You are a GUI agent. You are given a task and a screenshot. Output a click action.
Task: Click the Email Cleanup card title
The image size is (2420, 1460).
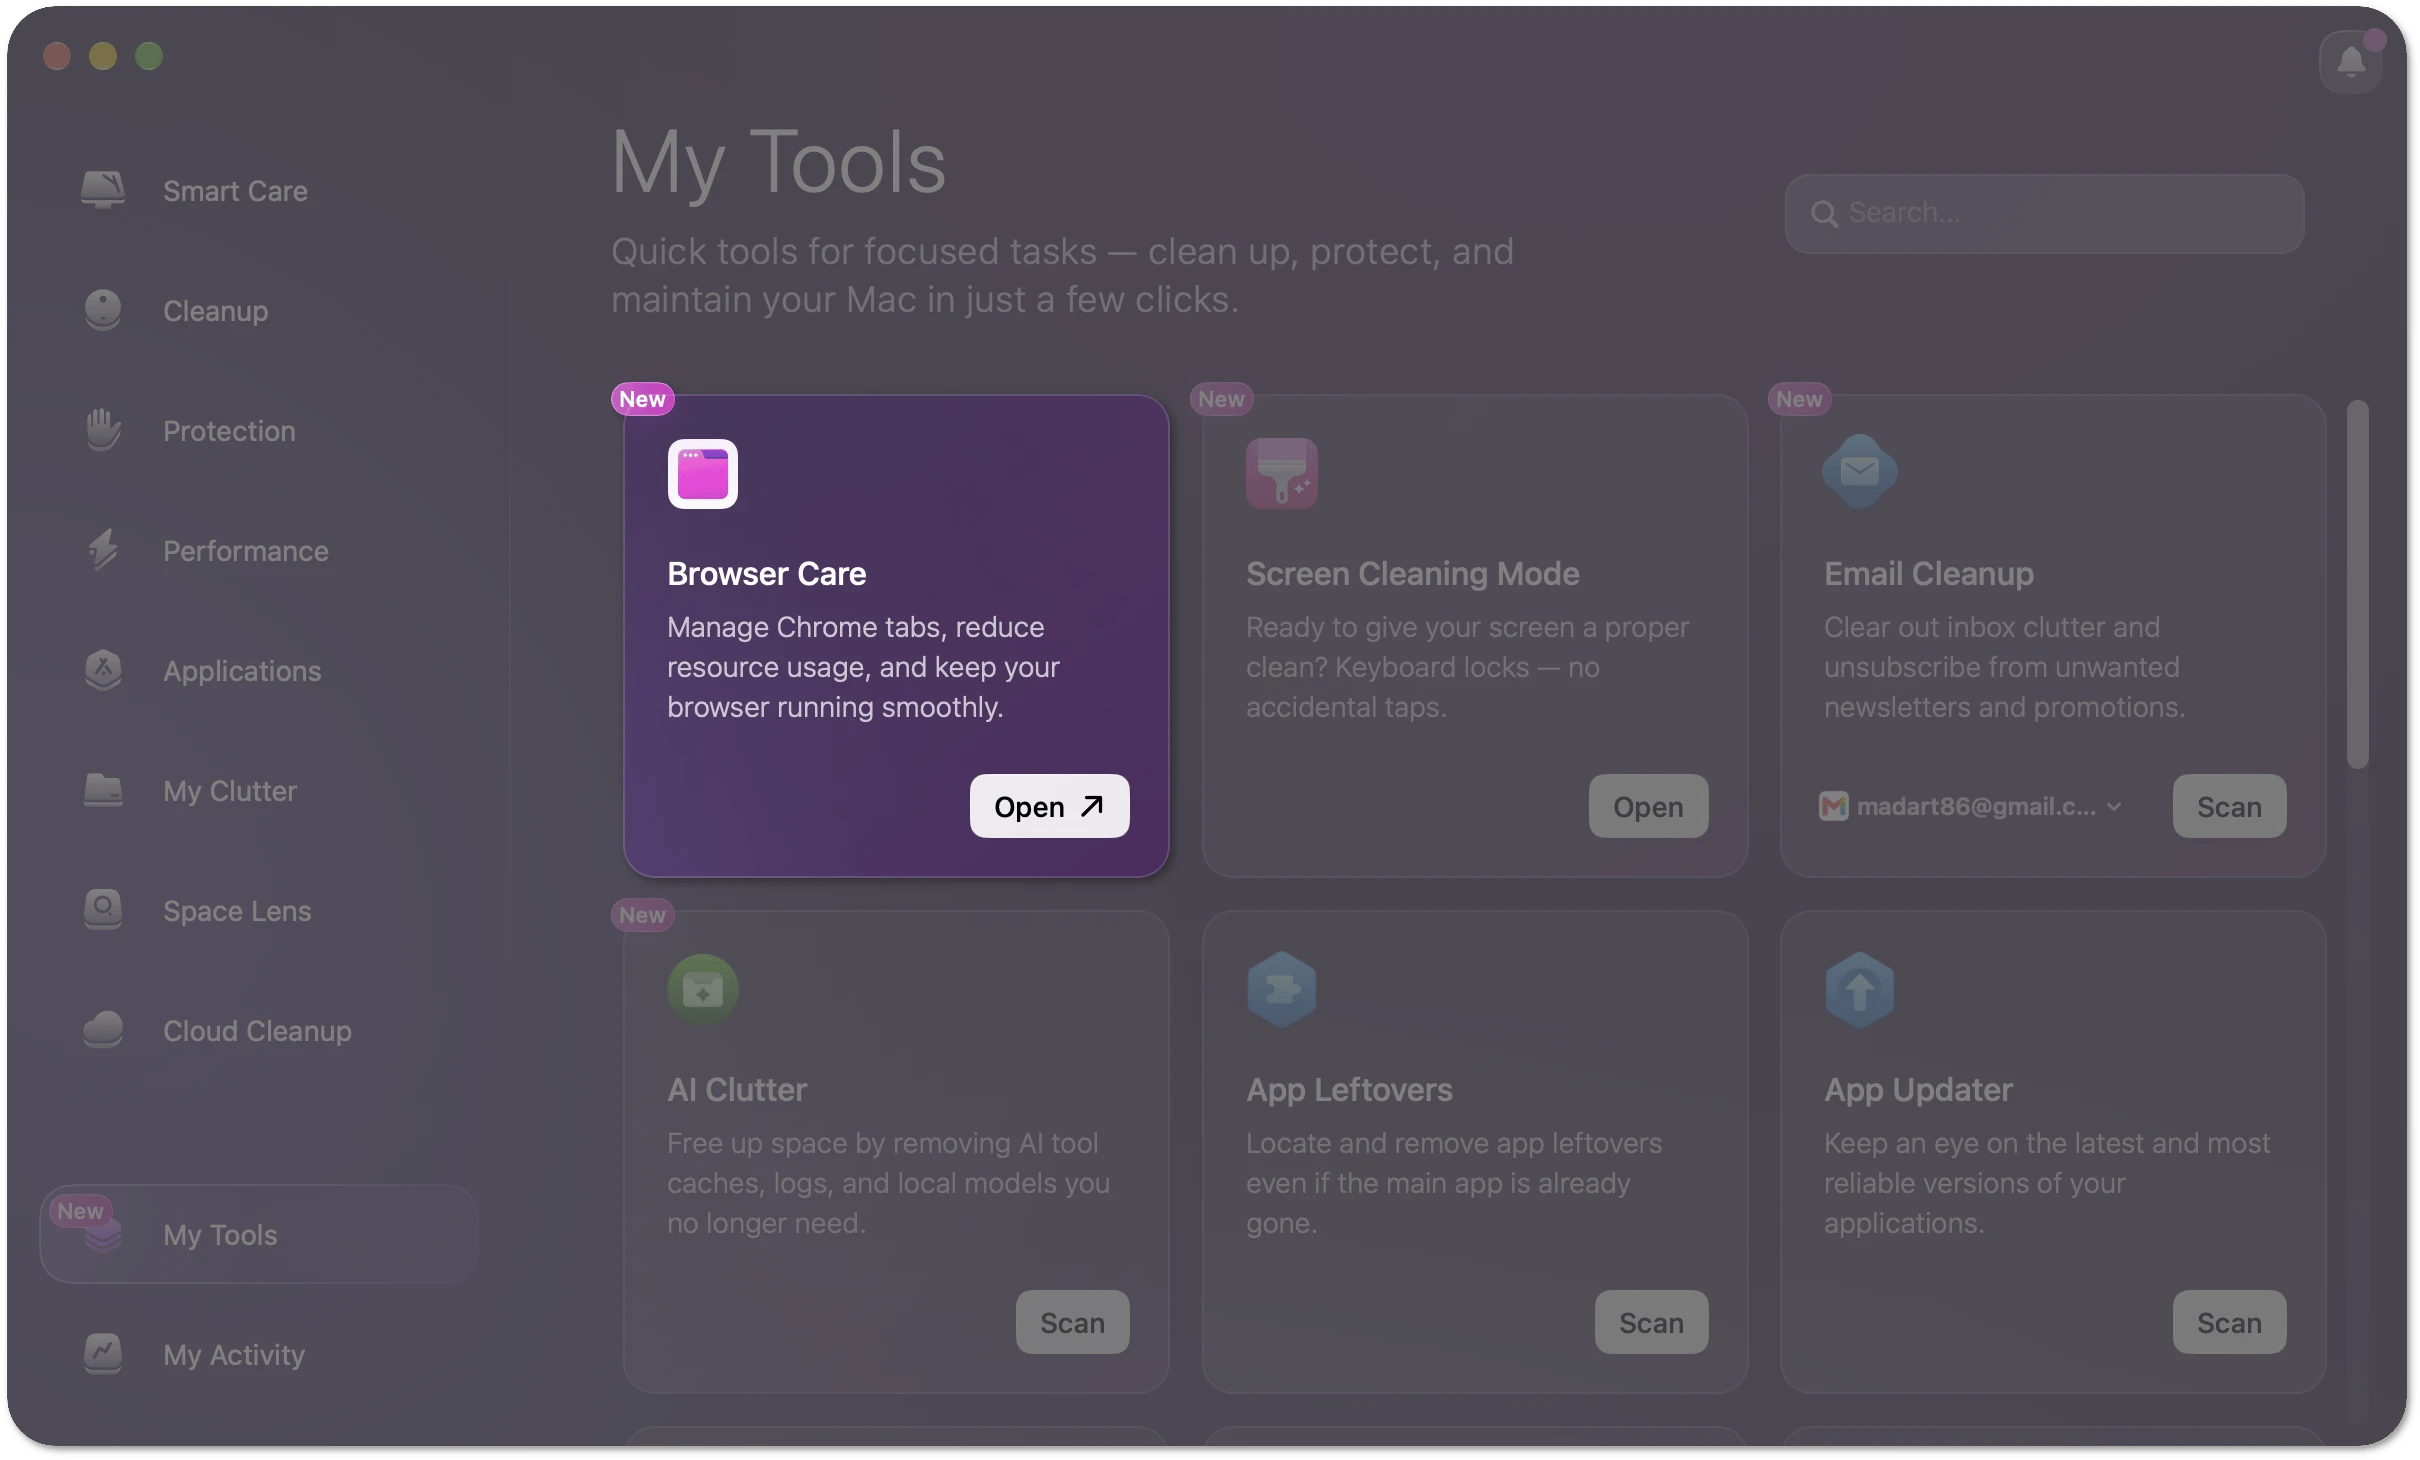[x=1928, y=574]
